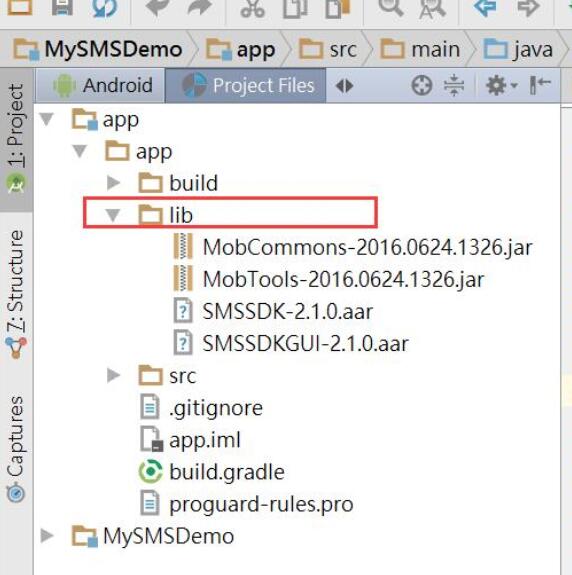
Task: Toggle the Captures side panel button
Action: pos(16,448)
